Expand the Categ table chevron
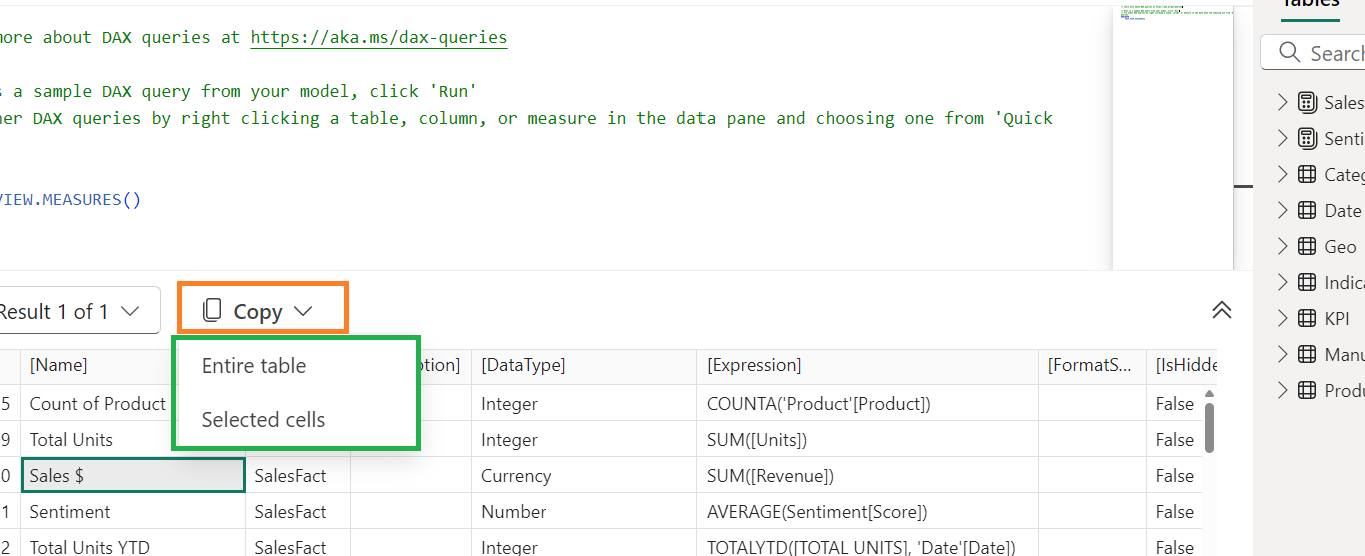1365x556 pixels. [1283, 174]
